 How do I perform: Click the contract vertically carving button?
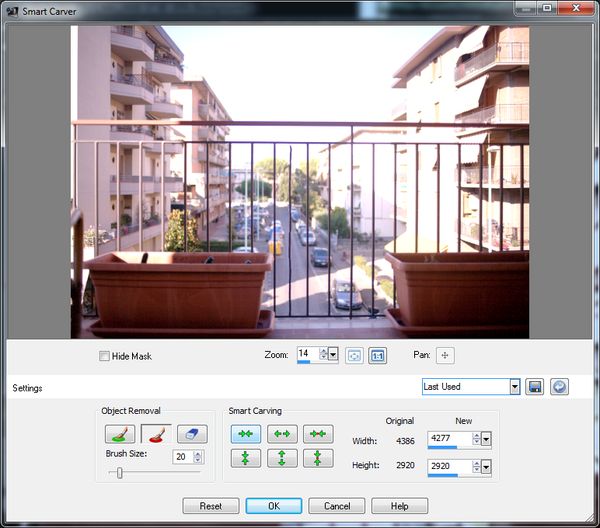coord(245,459)
